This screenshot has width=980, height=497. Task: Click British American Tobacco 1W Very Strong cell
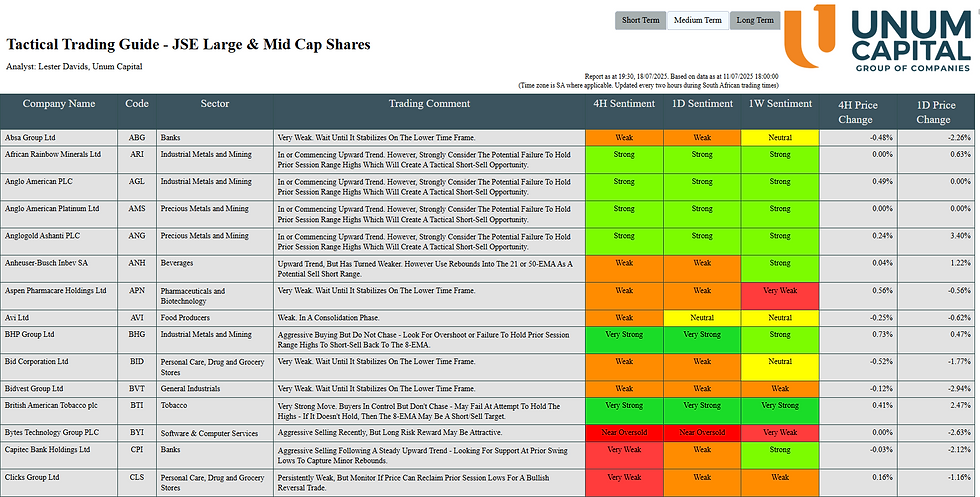[x=780, y=411]
